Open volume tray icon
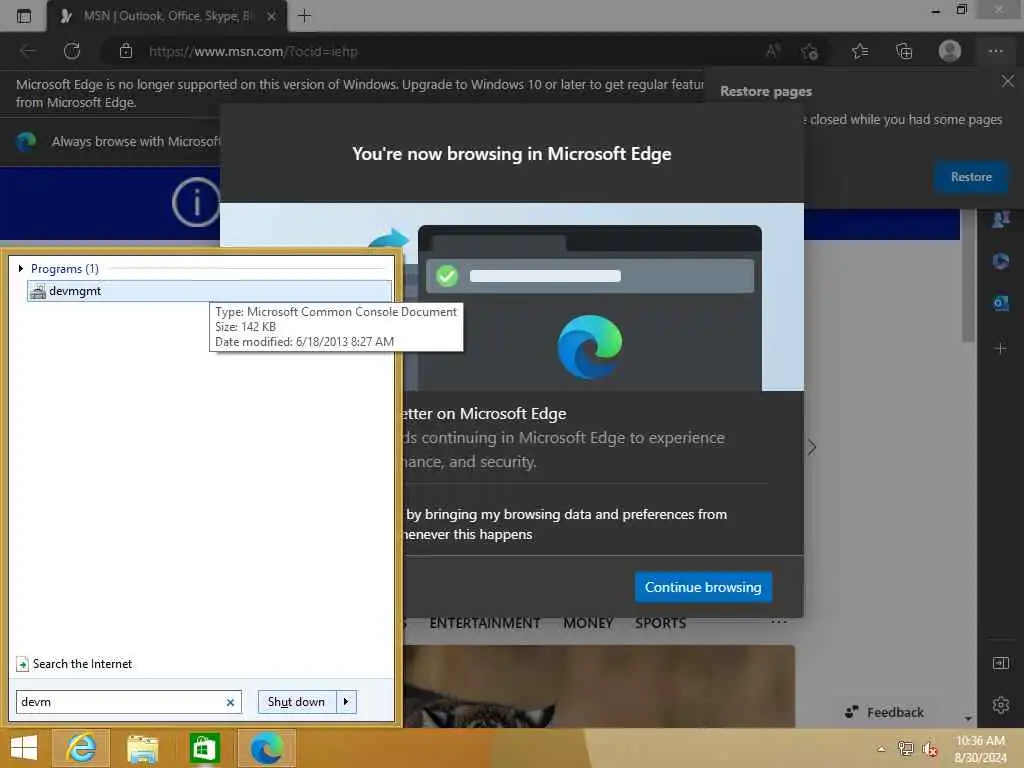 tap(929, 749)
